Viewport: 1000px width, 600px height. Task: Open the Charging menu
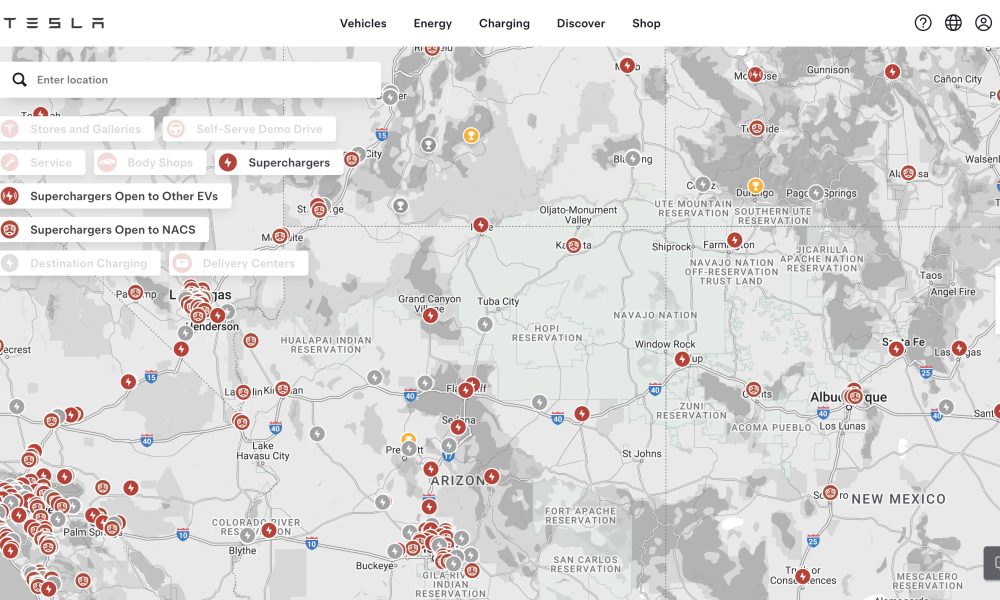click(504, 23)
